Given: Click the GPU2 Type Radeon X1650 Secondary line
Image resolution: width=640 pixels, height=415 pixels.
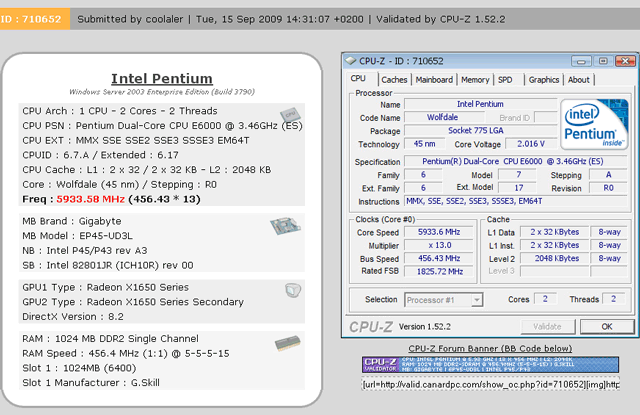Looking at the screenshot, I should click(133, 302).
